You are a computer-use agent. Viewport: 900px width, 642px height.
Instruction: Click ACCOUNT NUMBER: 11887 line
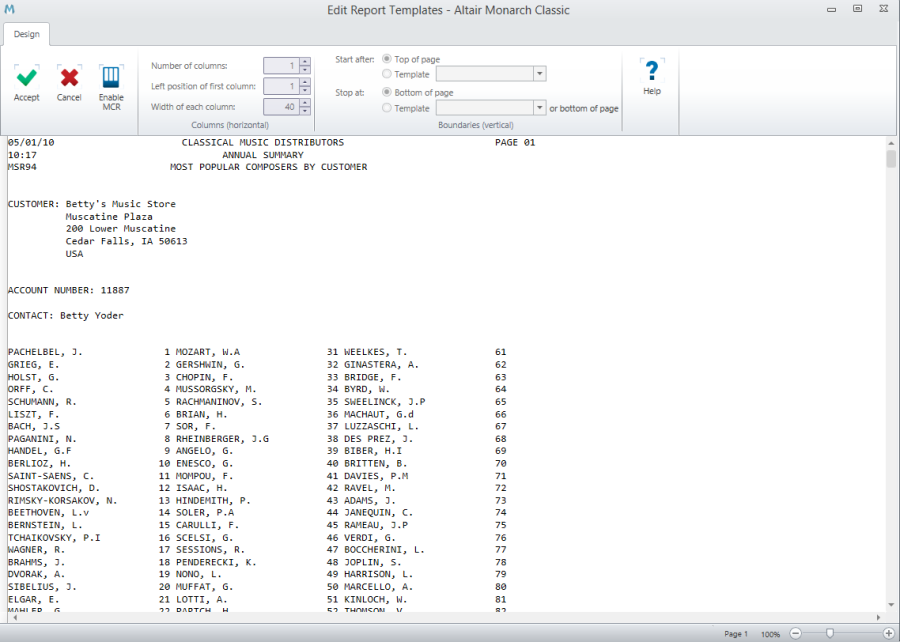[68, 290]
